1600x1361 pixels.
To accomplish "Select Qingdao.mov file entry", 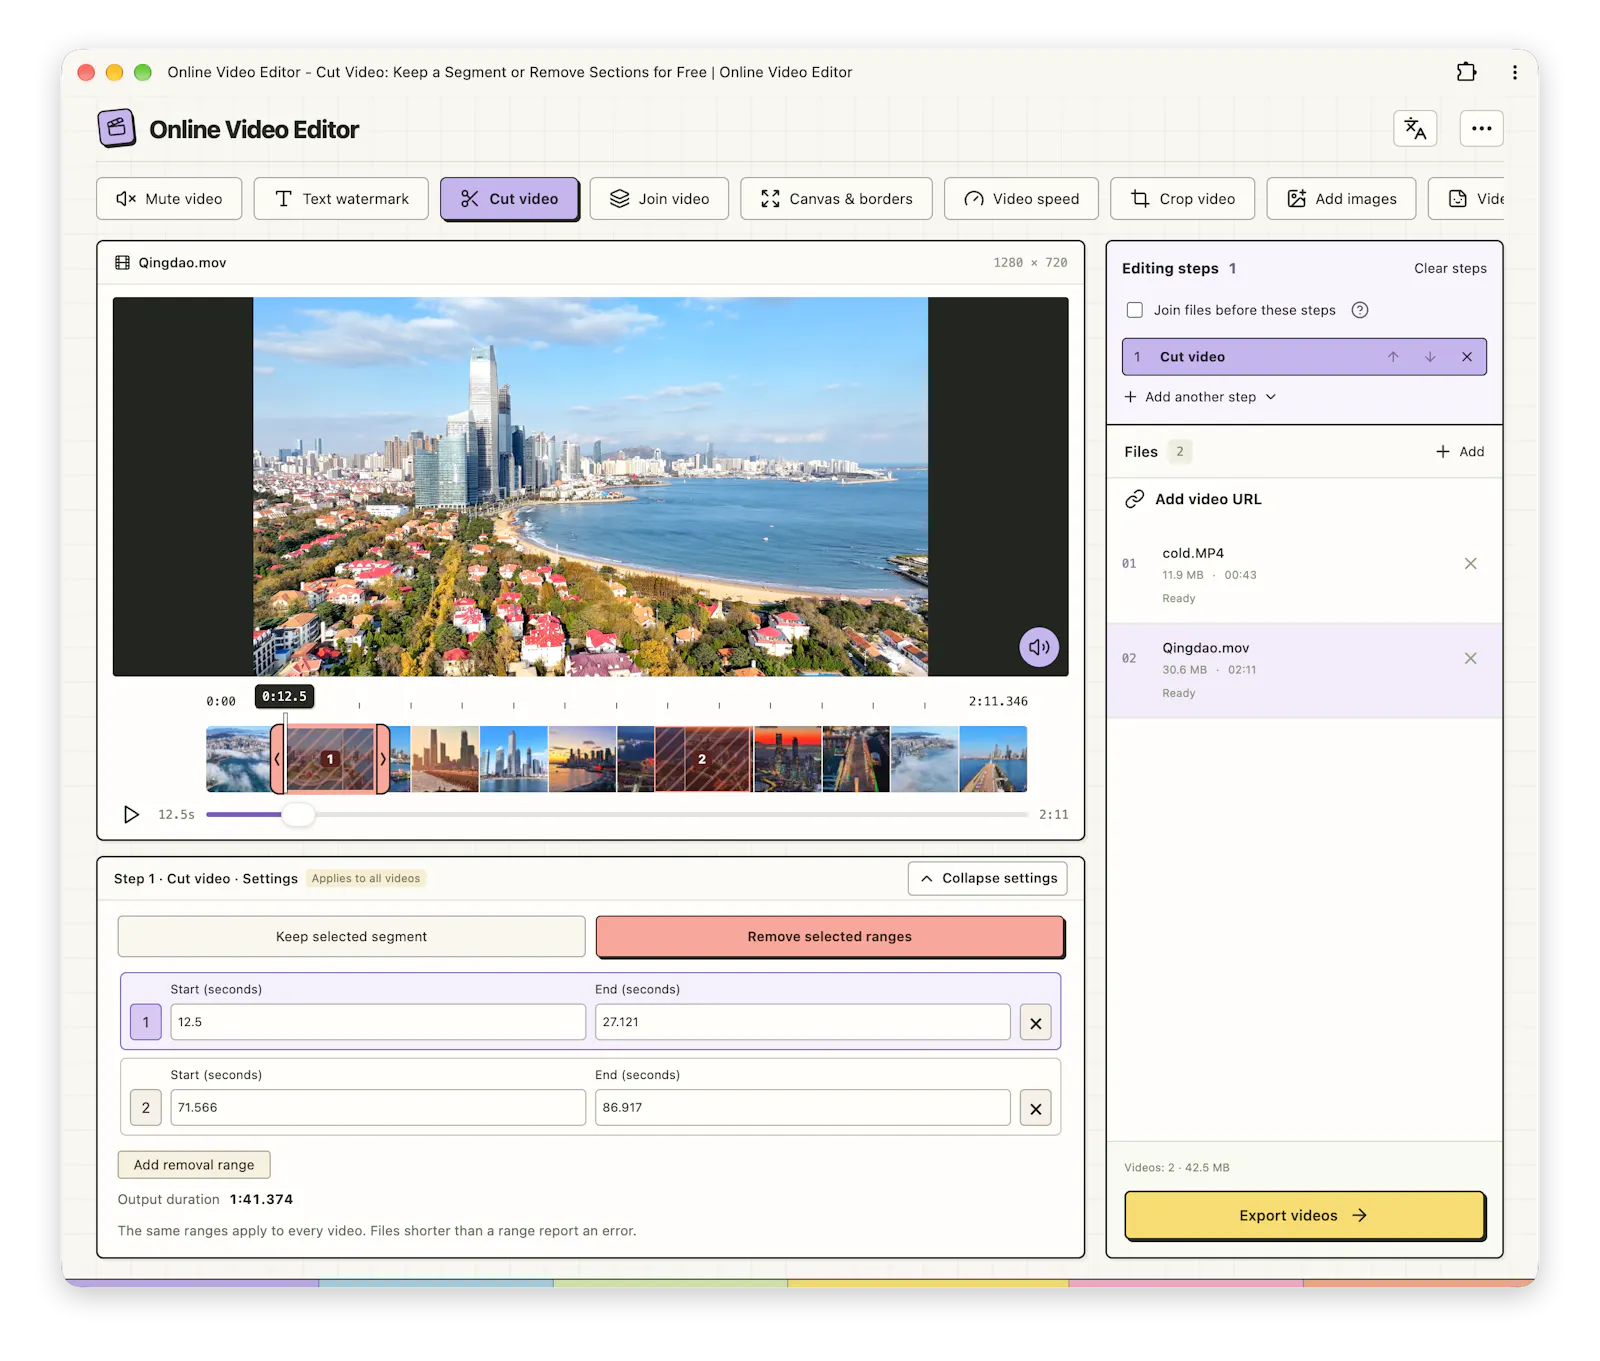I will point(1304,670).
